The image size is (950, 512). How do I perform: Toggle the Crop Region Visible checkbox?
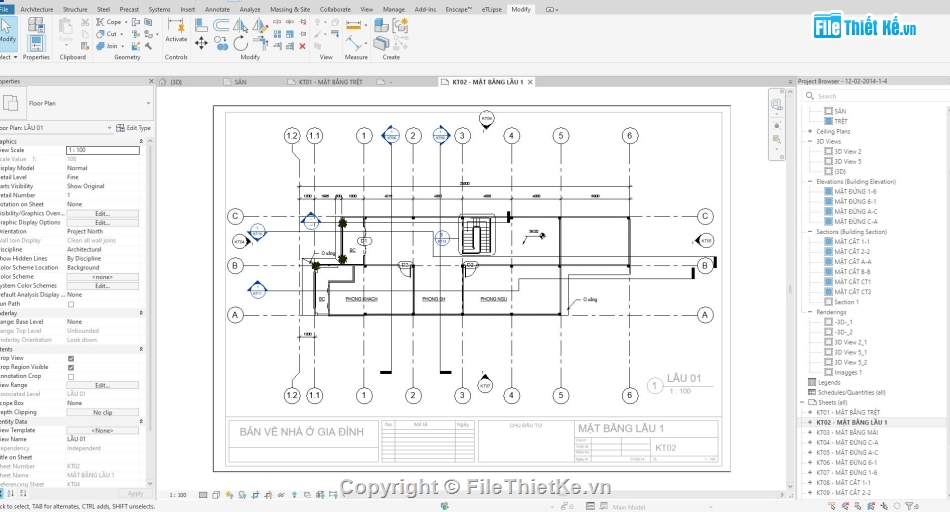tap(71, 367)
